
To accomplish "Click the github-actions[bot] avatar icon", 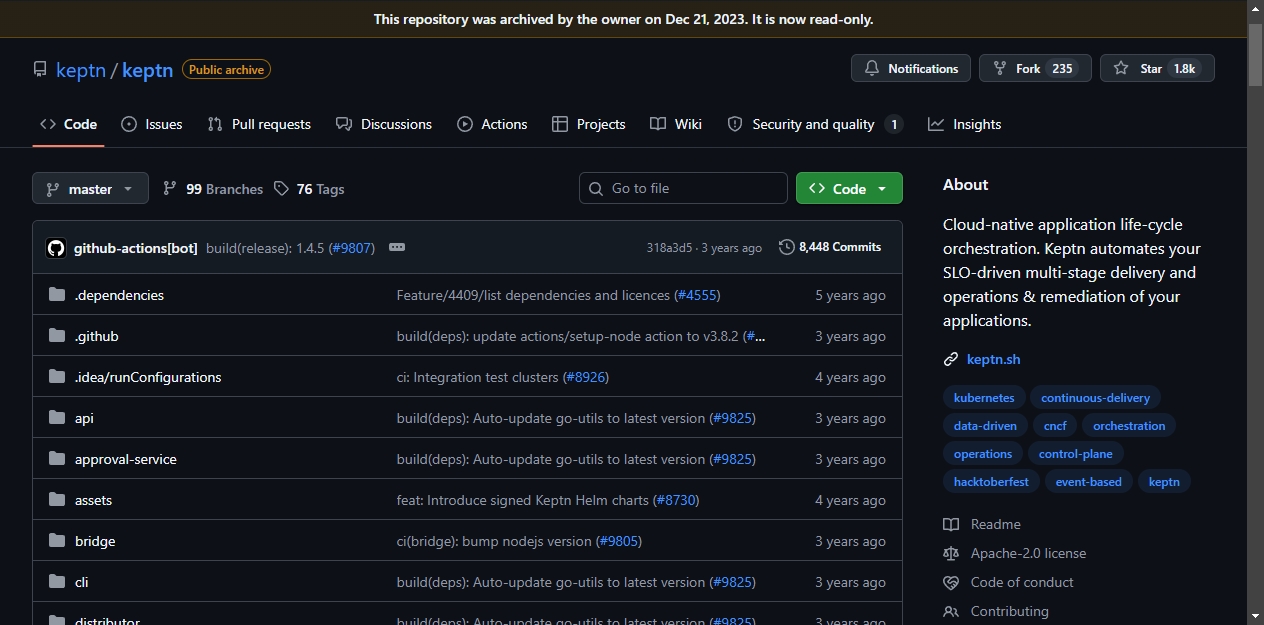I will point(56,248).
